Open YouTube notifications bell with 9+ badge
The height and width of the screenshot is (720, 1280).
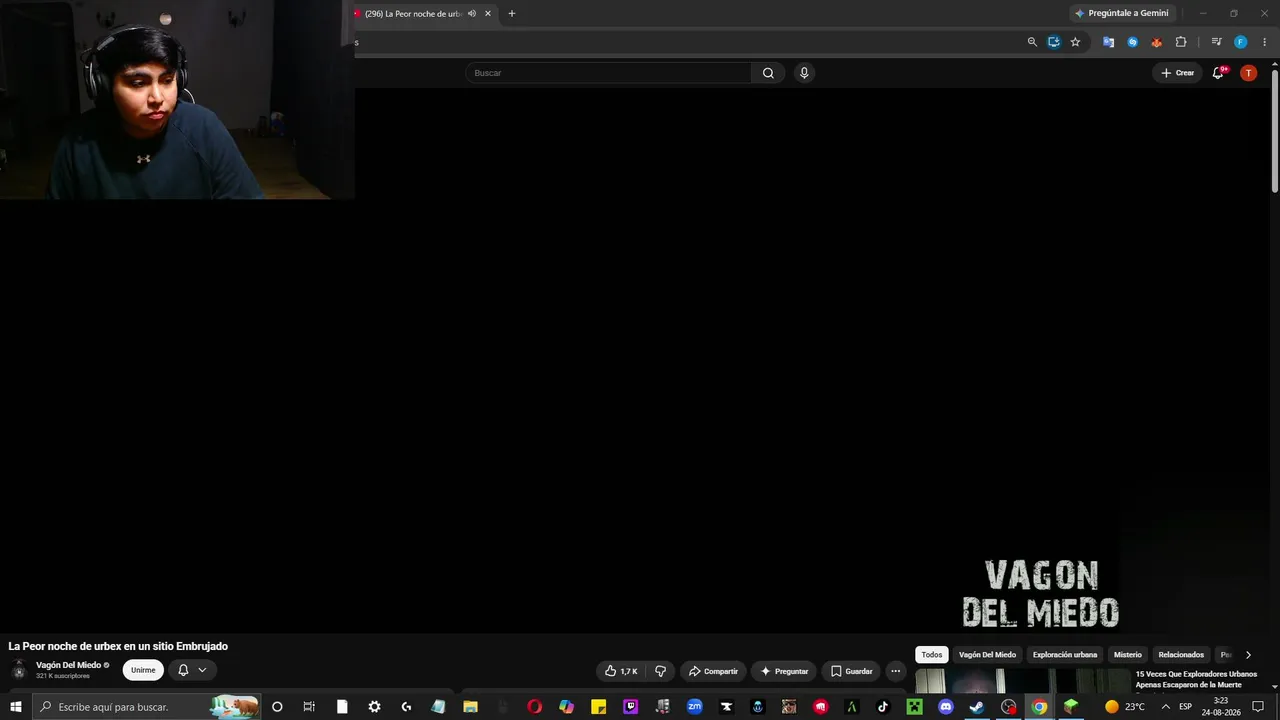pyautogui.click(x=1218, y=73)
